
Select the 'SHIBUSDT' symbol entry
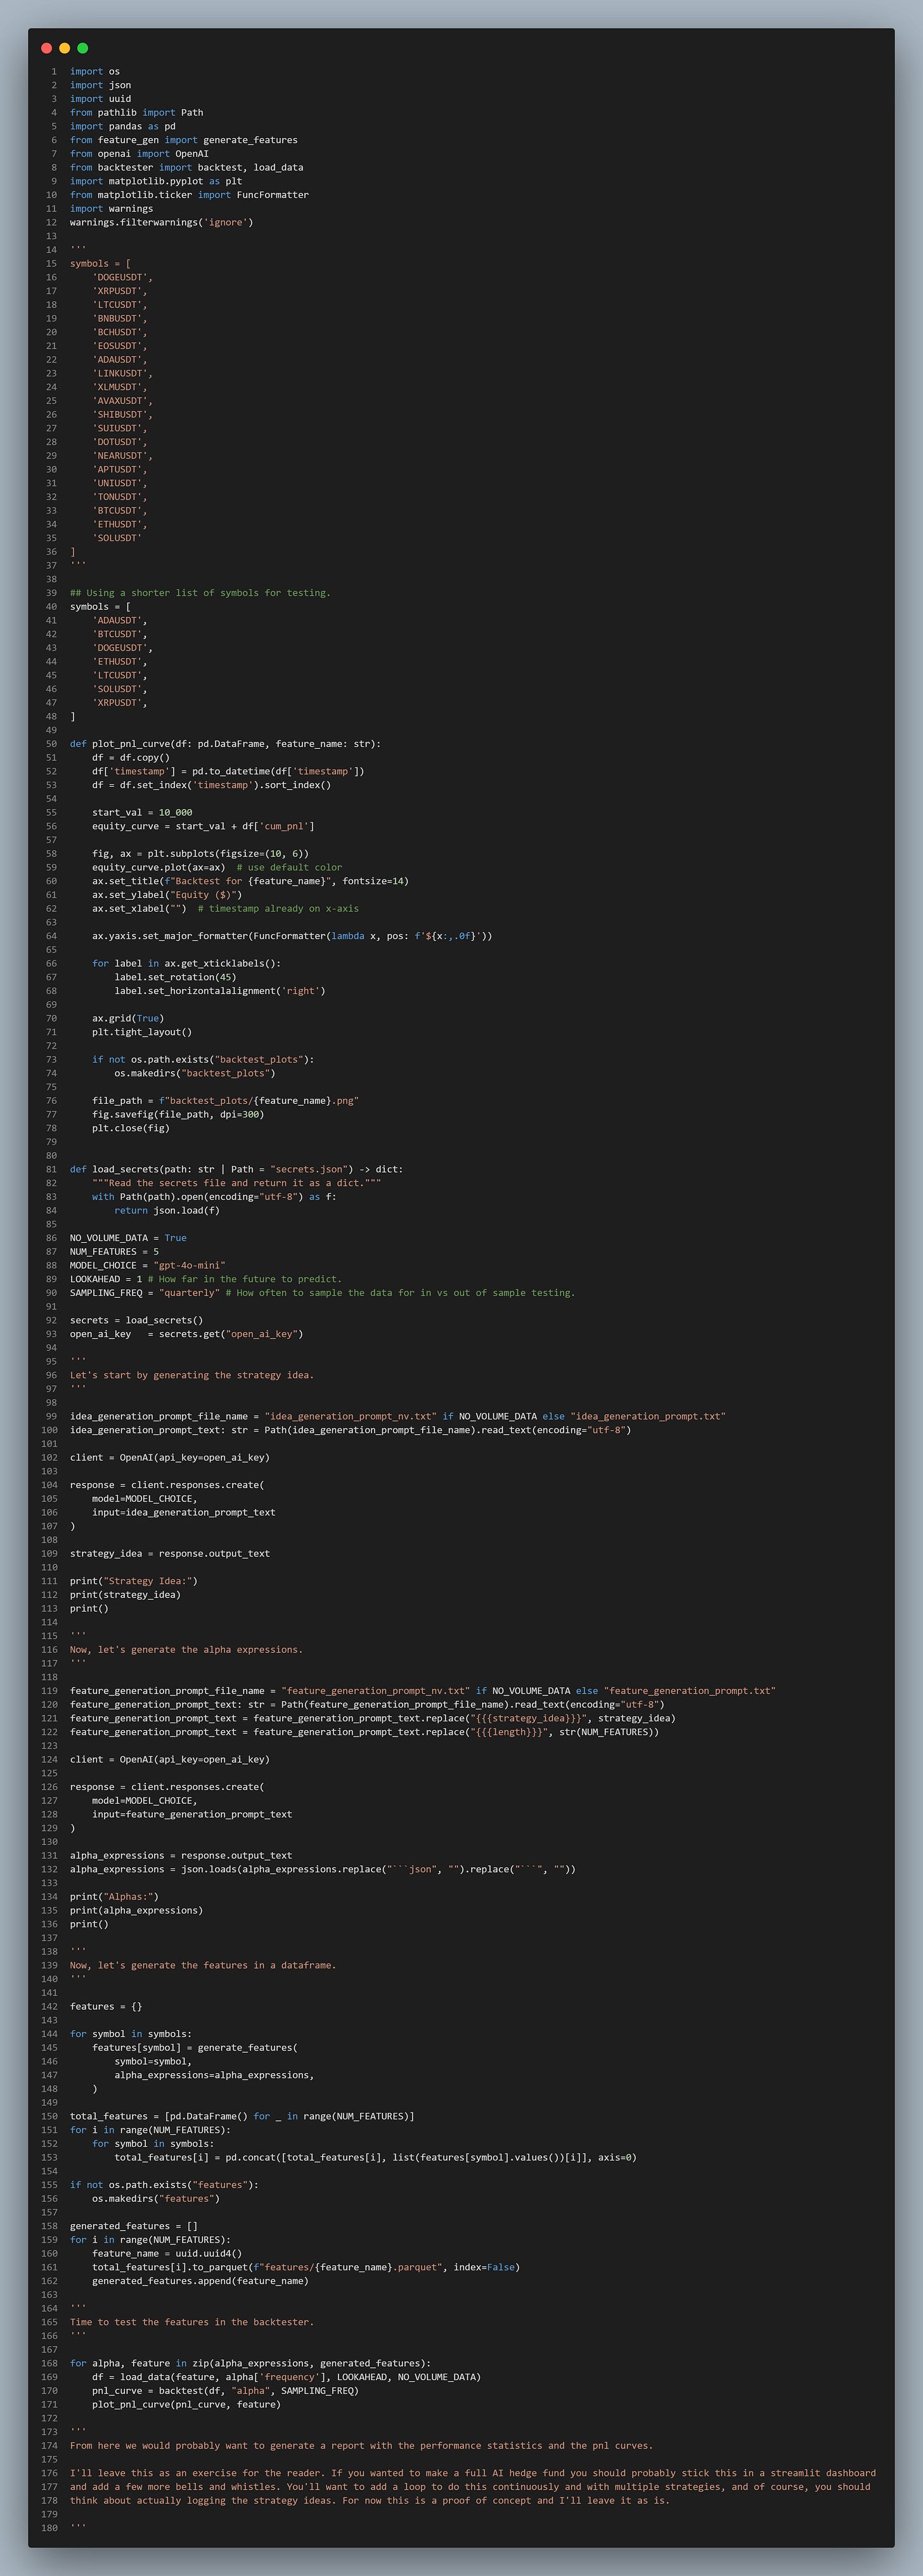tap(122, 414)
